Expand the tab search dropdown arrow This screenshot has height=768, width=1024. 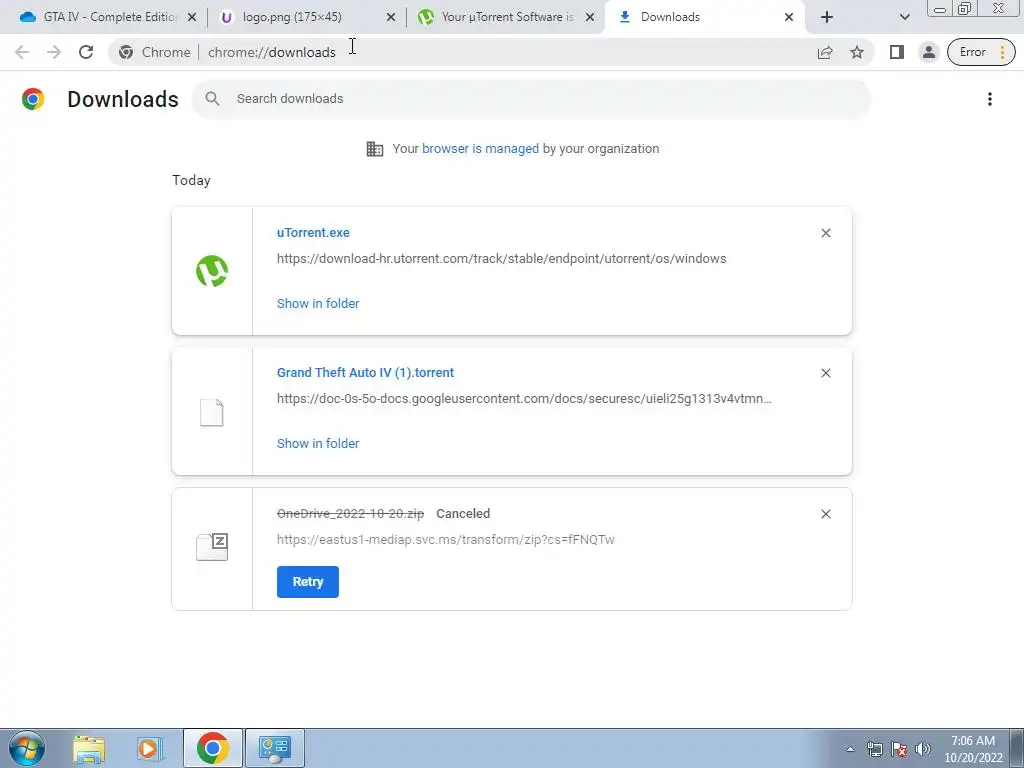(x=904, y=18)
